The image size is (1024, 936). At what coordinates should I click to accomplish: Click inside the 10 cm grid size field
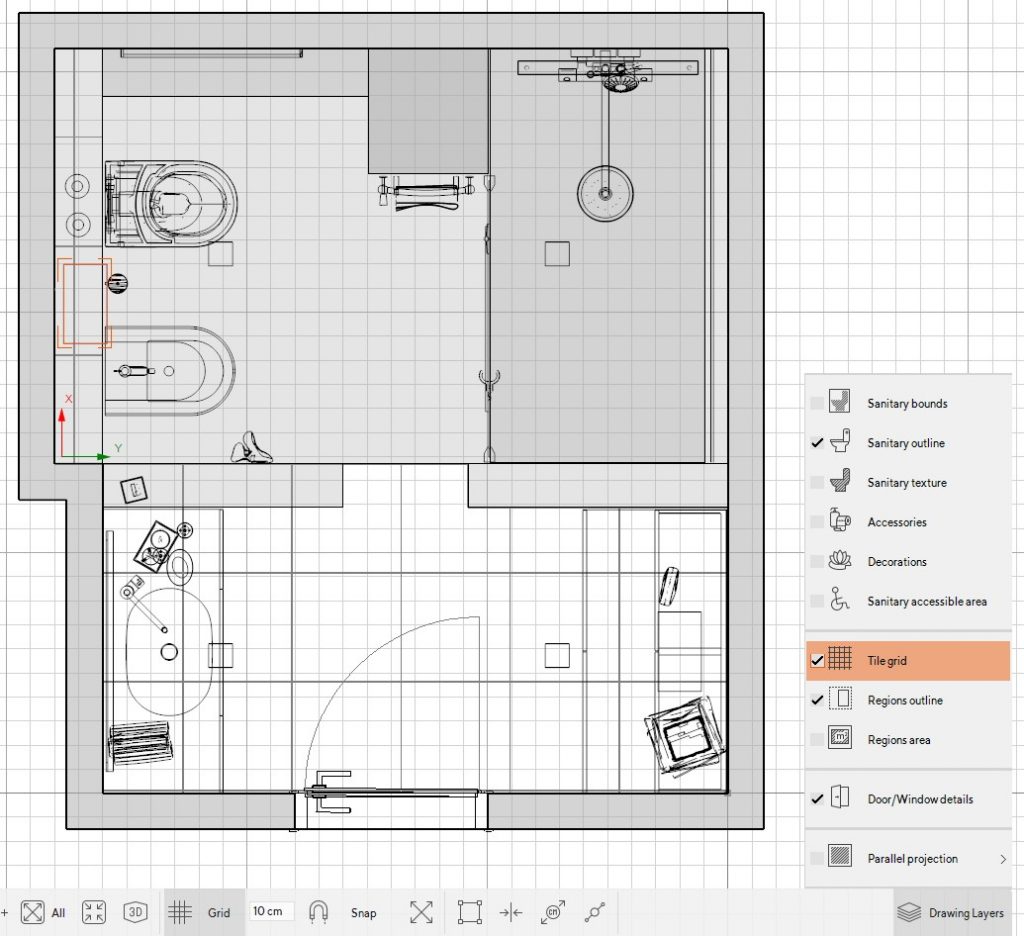270,911
